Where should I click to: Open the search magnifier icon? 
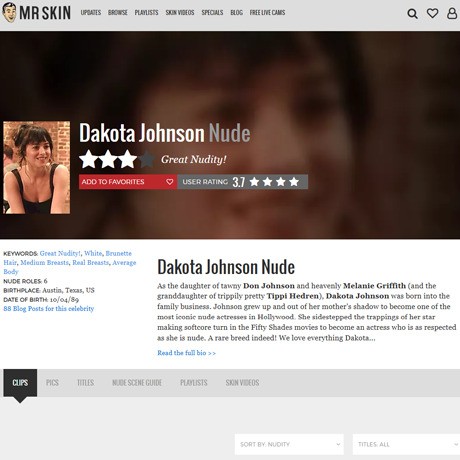(x=412, y=13)
